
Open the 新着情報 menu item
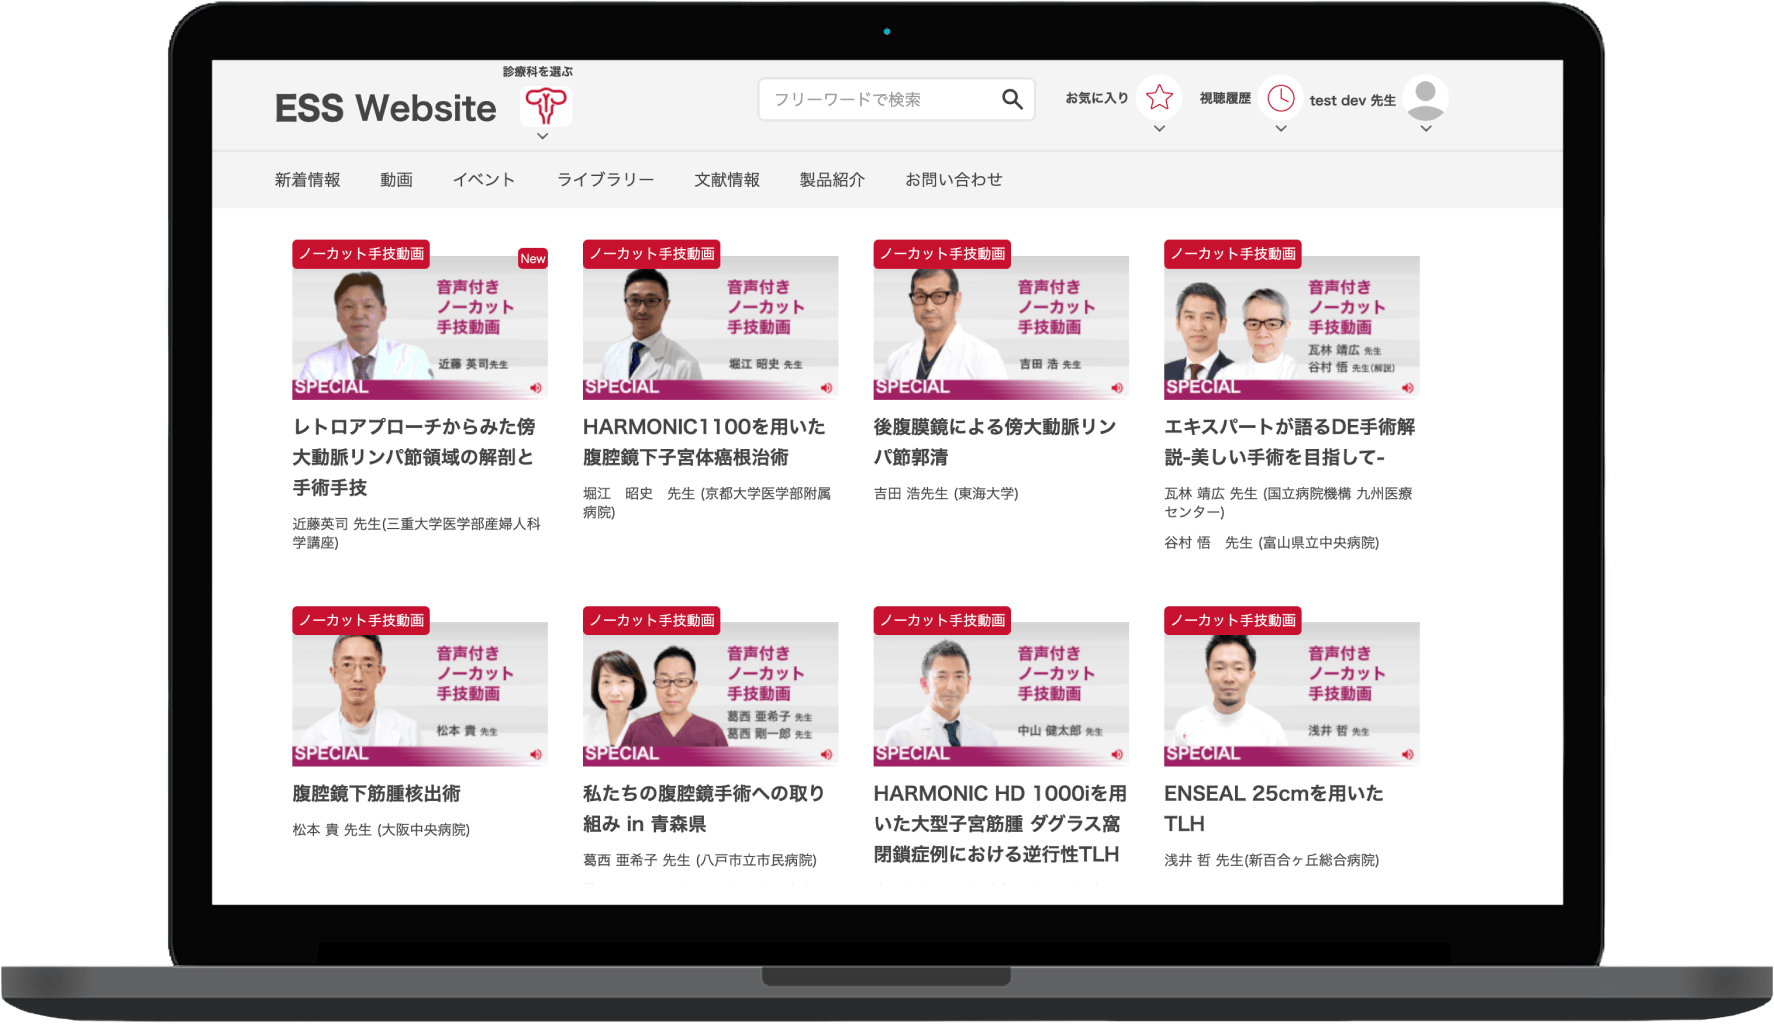307,180
